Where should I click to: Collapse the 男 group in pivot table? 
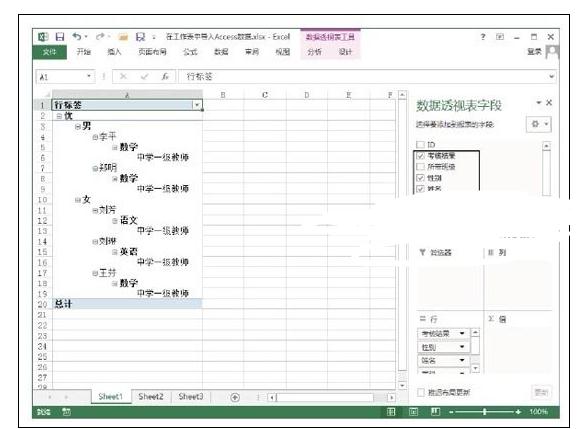pos(78,127)
